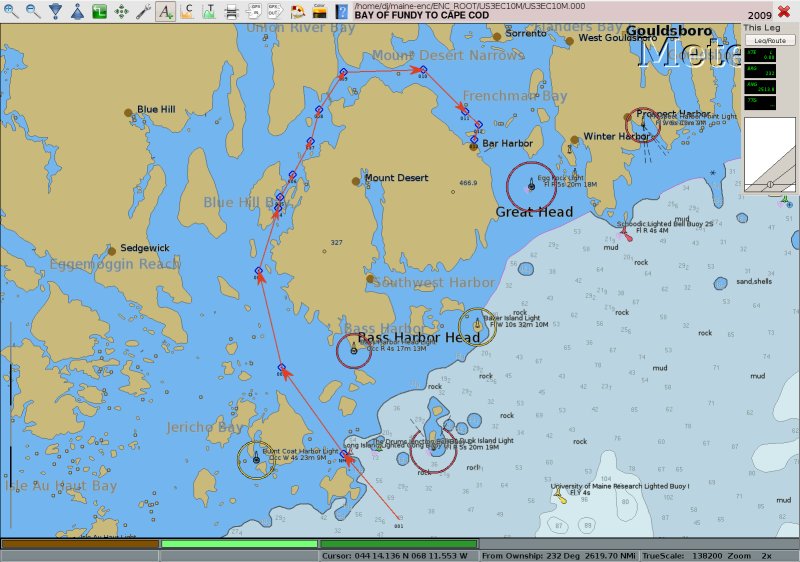Open help with the question mark icon
This screenshot has width=800, height=562.
pos(342,12)
